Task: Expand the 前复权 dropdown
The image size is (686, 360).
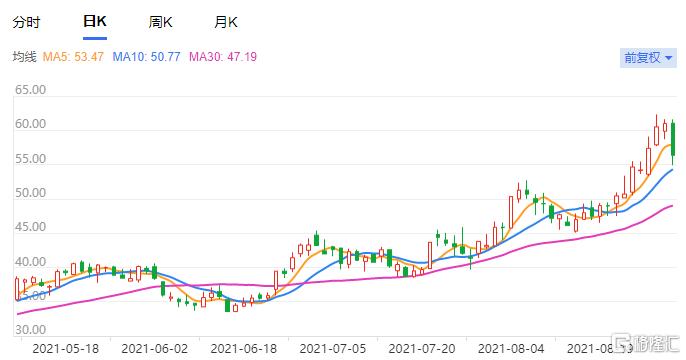Action: (648, 58)
